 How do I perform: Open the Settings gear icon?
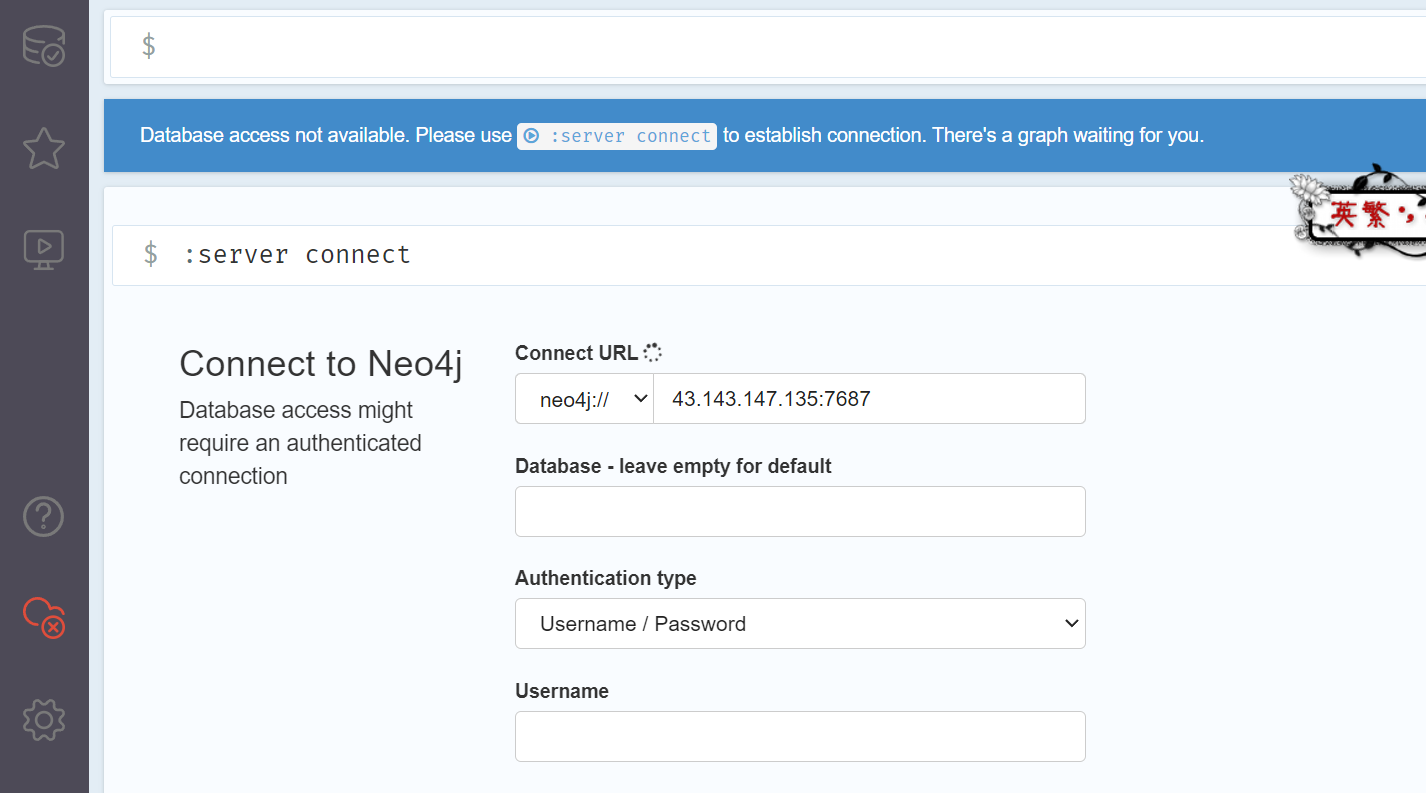(x=44, y=720)
